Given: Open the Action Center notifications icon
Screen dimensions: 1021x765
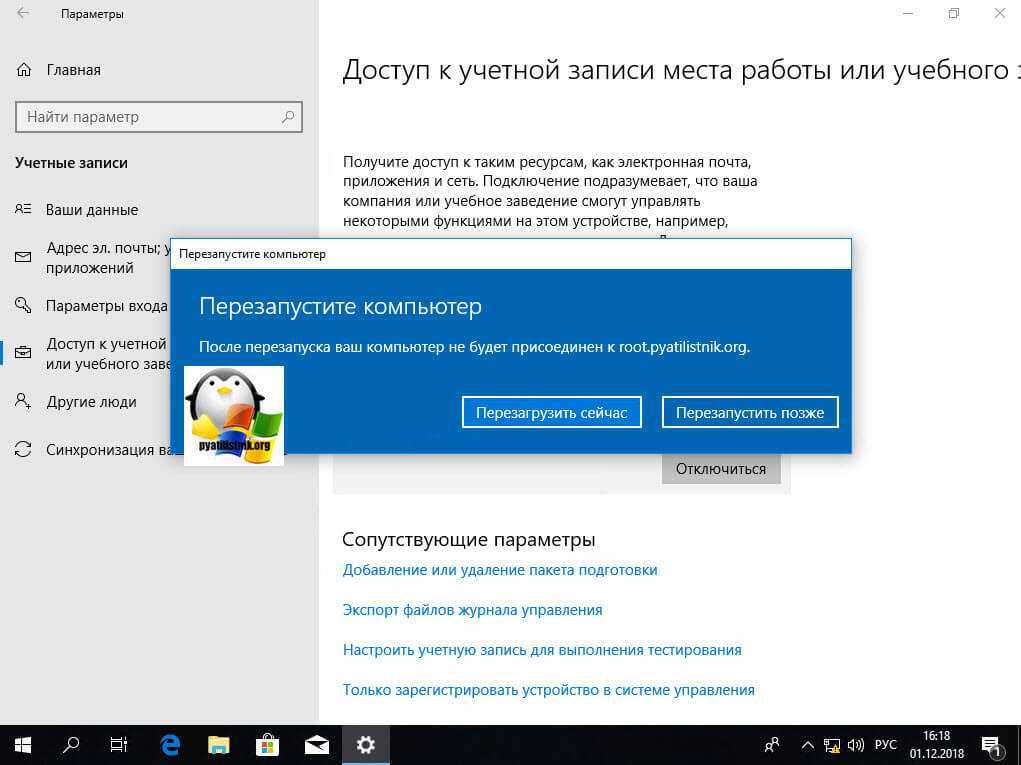Looking at the screenshot, I should pos(991,745).
